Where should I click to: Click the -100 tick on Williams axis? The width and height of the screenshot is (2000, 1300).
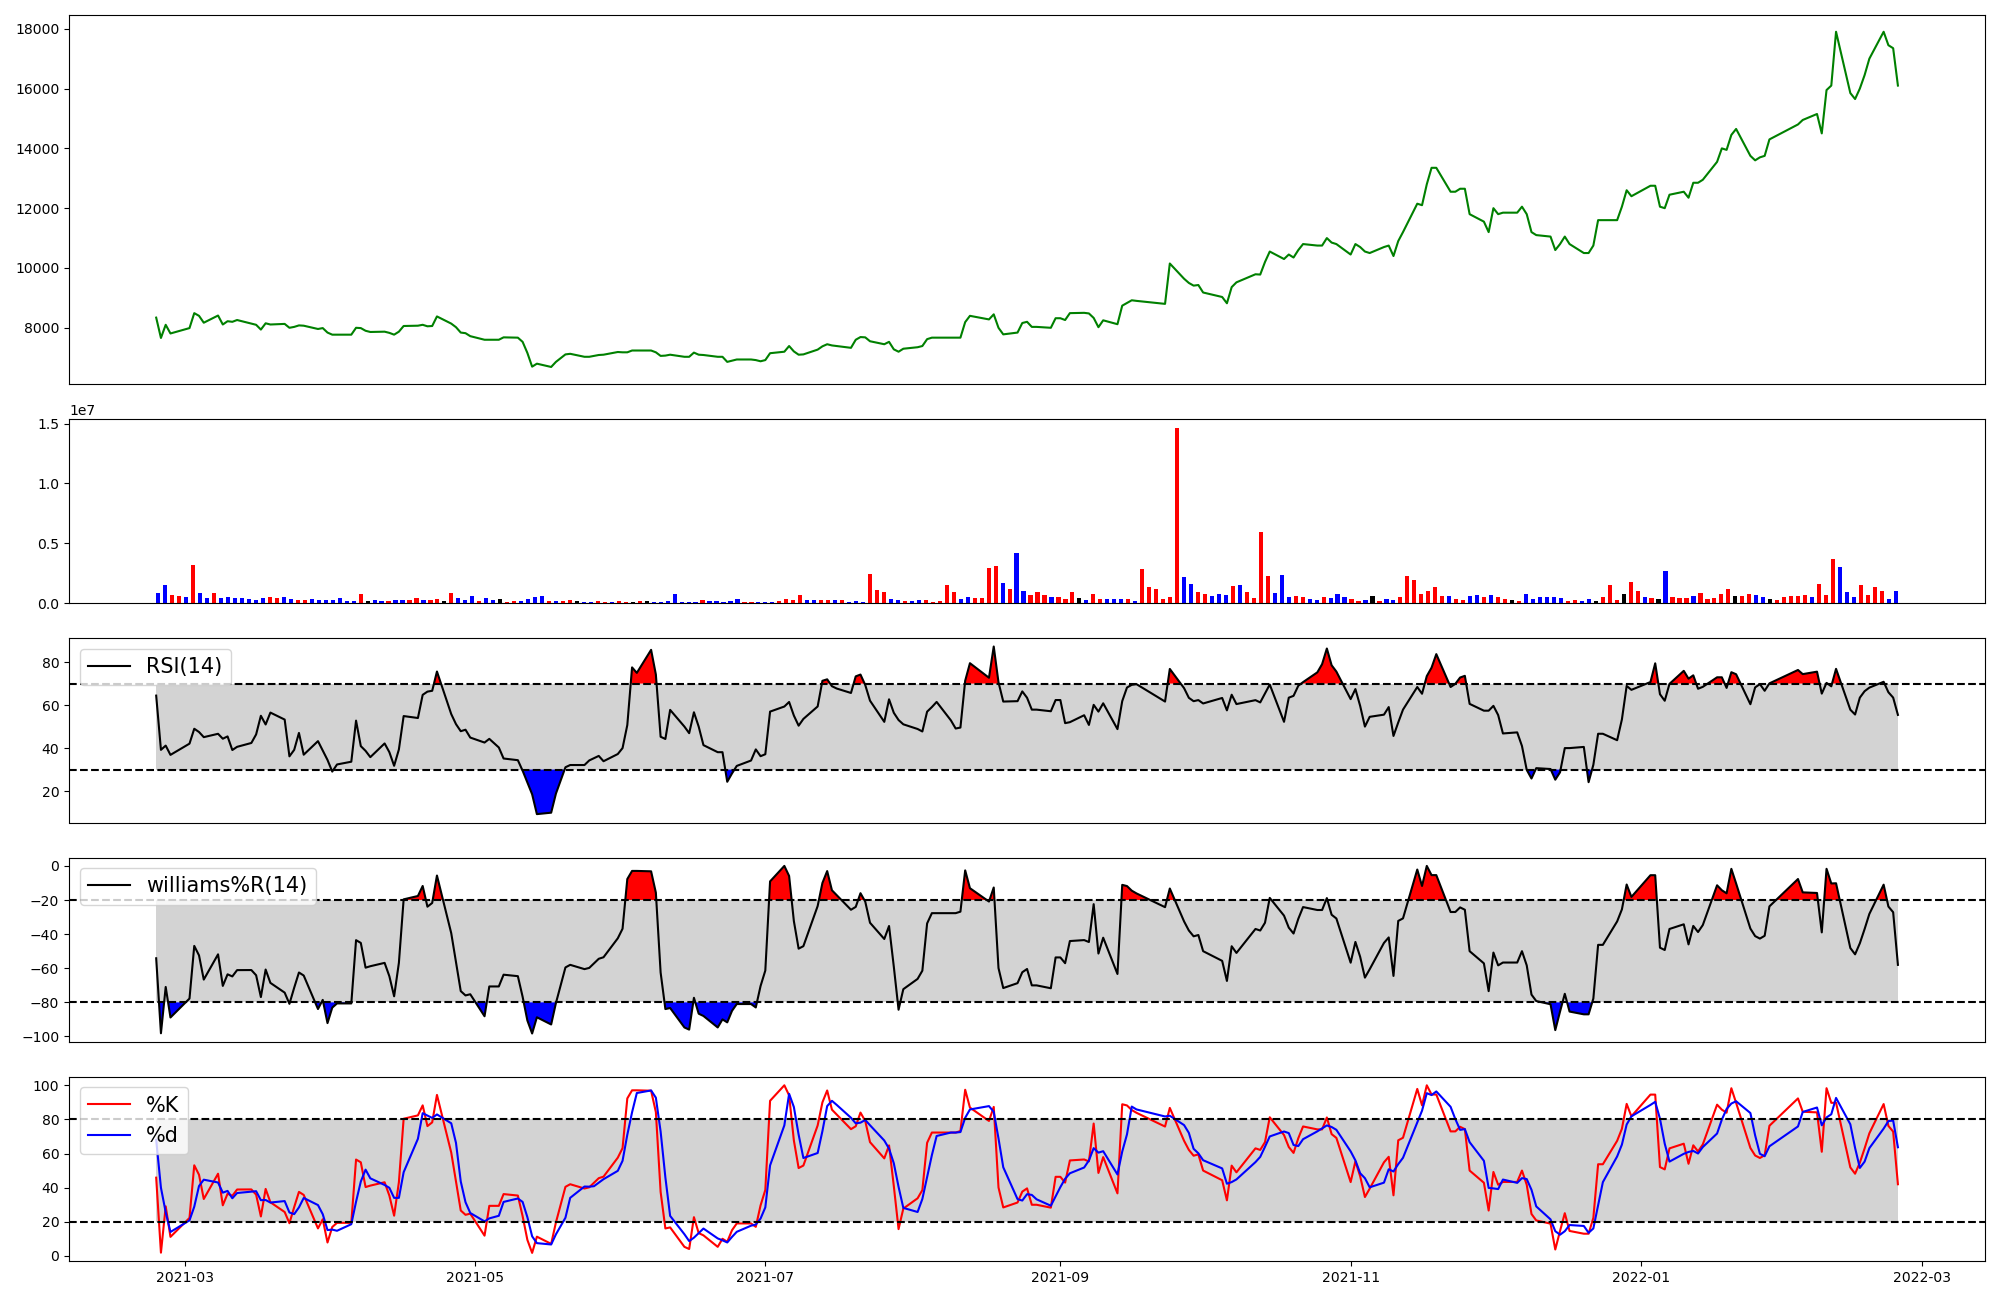(x=40, y=1037)
